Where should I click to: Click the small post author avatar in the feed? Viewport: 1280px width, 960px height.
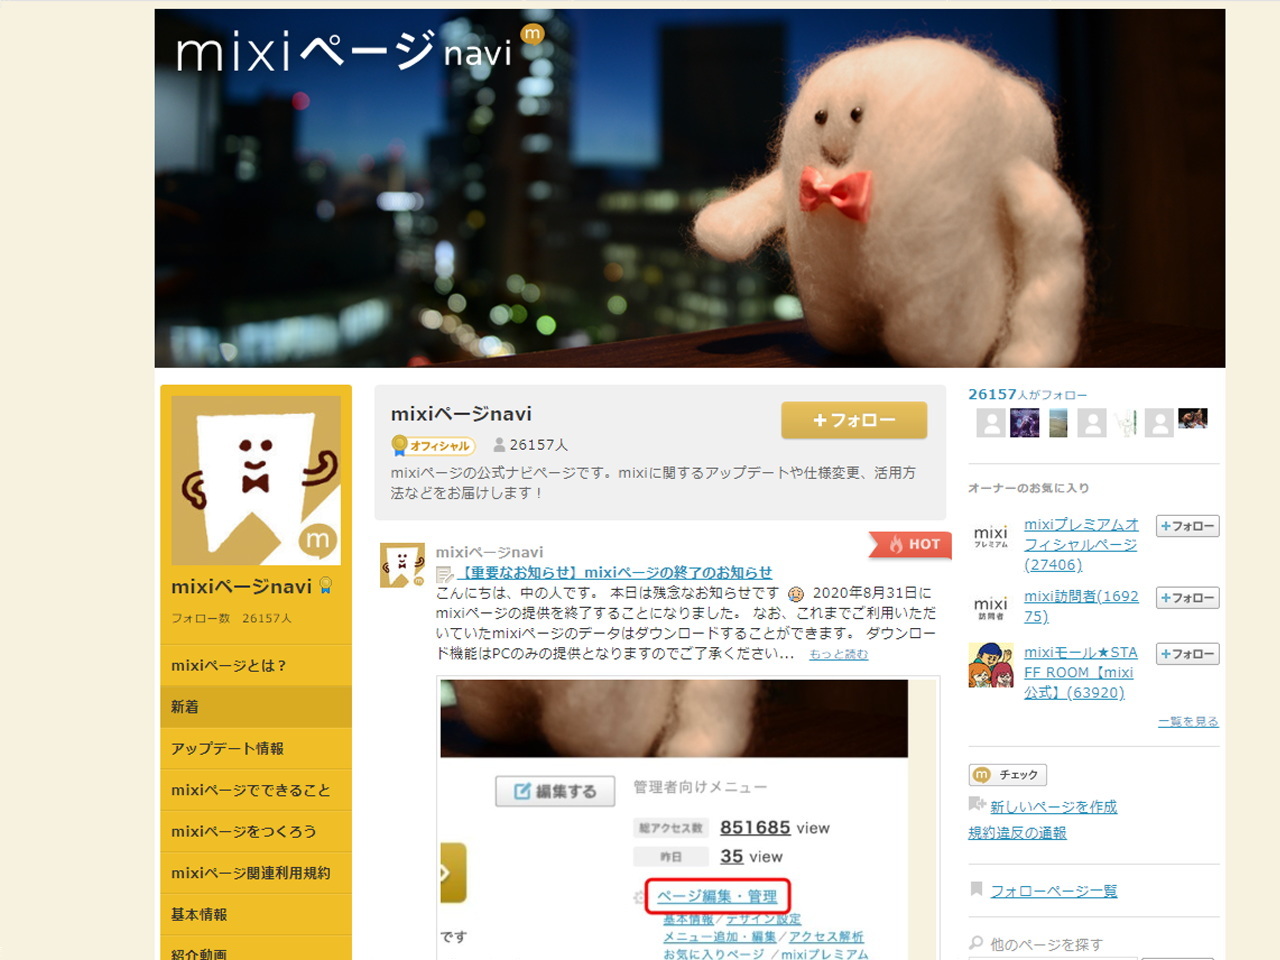click(x=402, y=565)
